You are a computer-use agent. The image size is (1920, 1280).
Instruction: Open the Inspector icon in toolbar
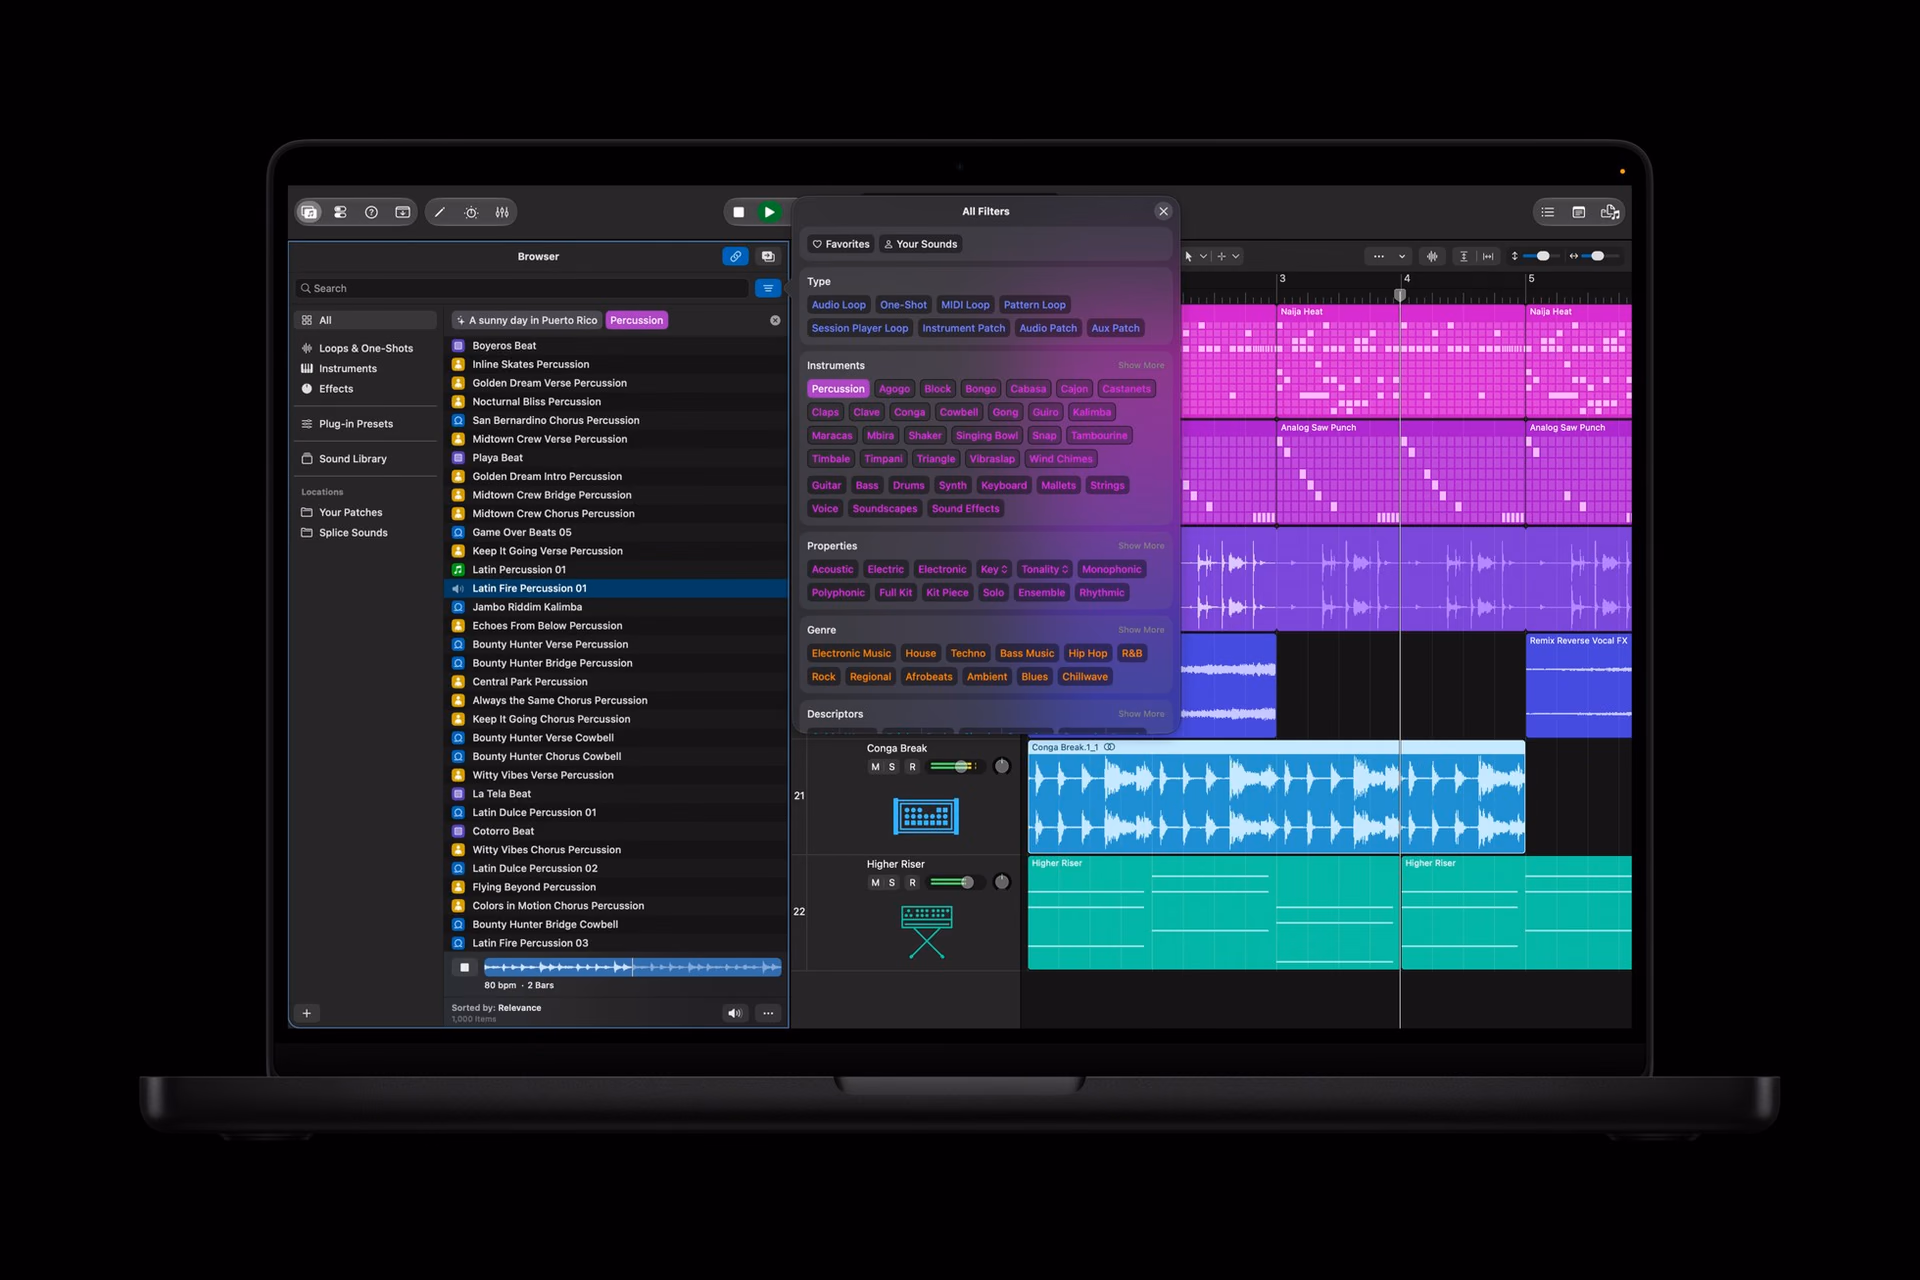point(340,212)
